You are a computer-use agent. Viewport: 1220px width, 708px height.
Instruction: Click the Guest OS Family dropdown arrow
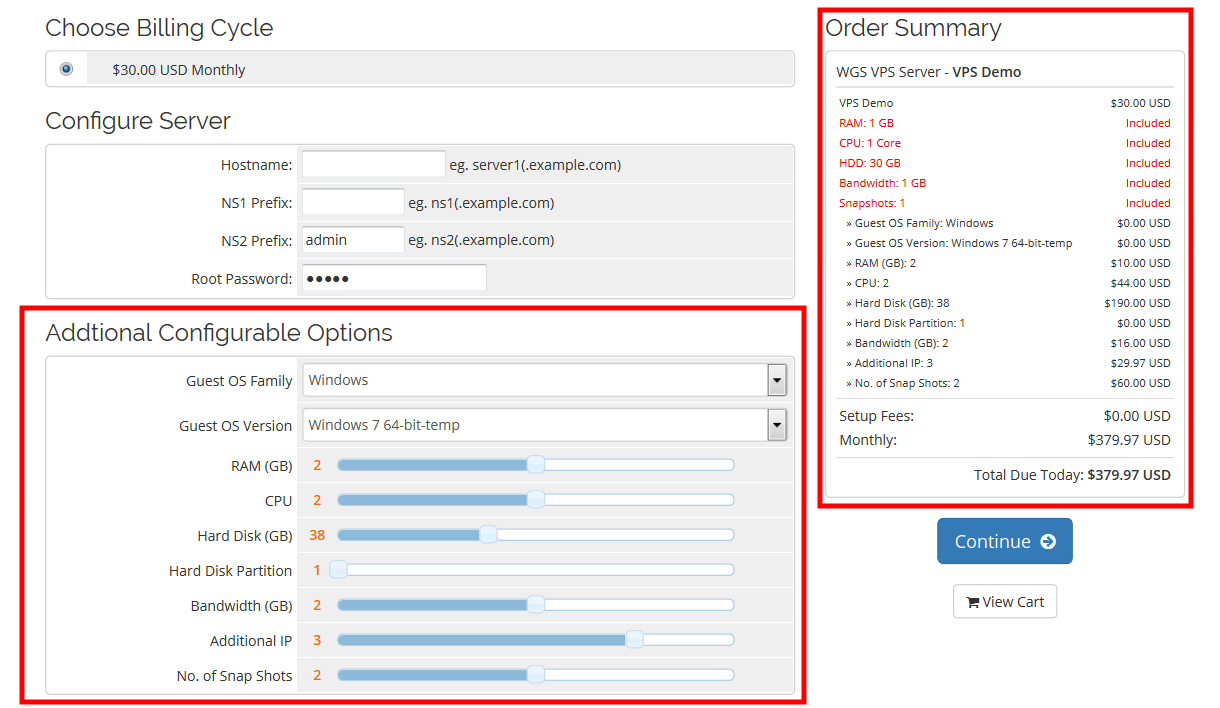pyautogui.click(x=777, y=380)
